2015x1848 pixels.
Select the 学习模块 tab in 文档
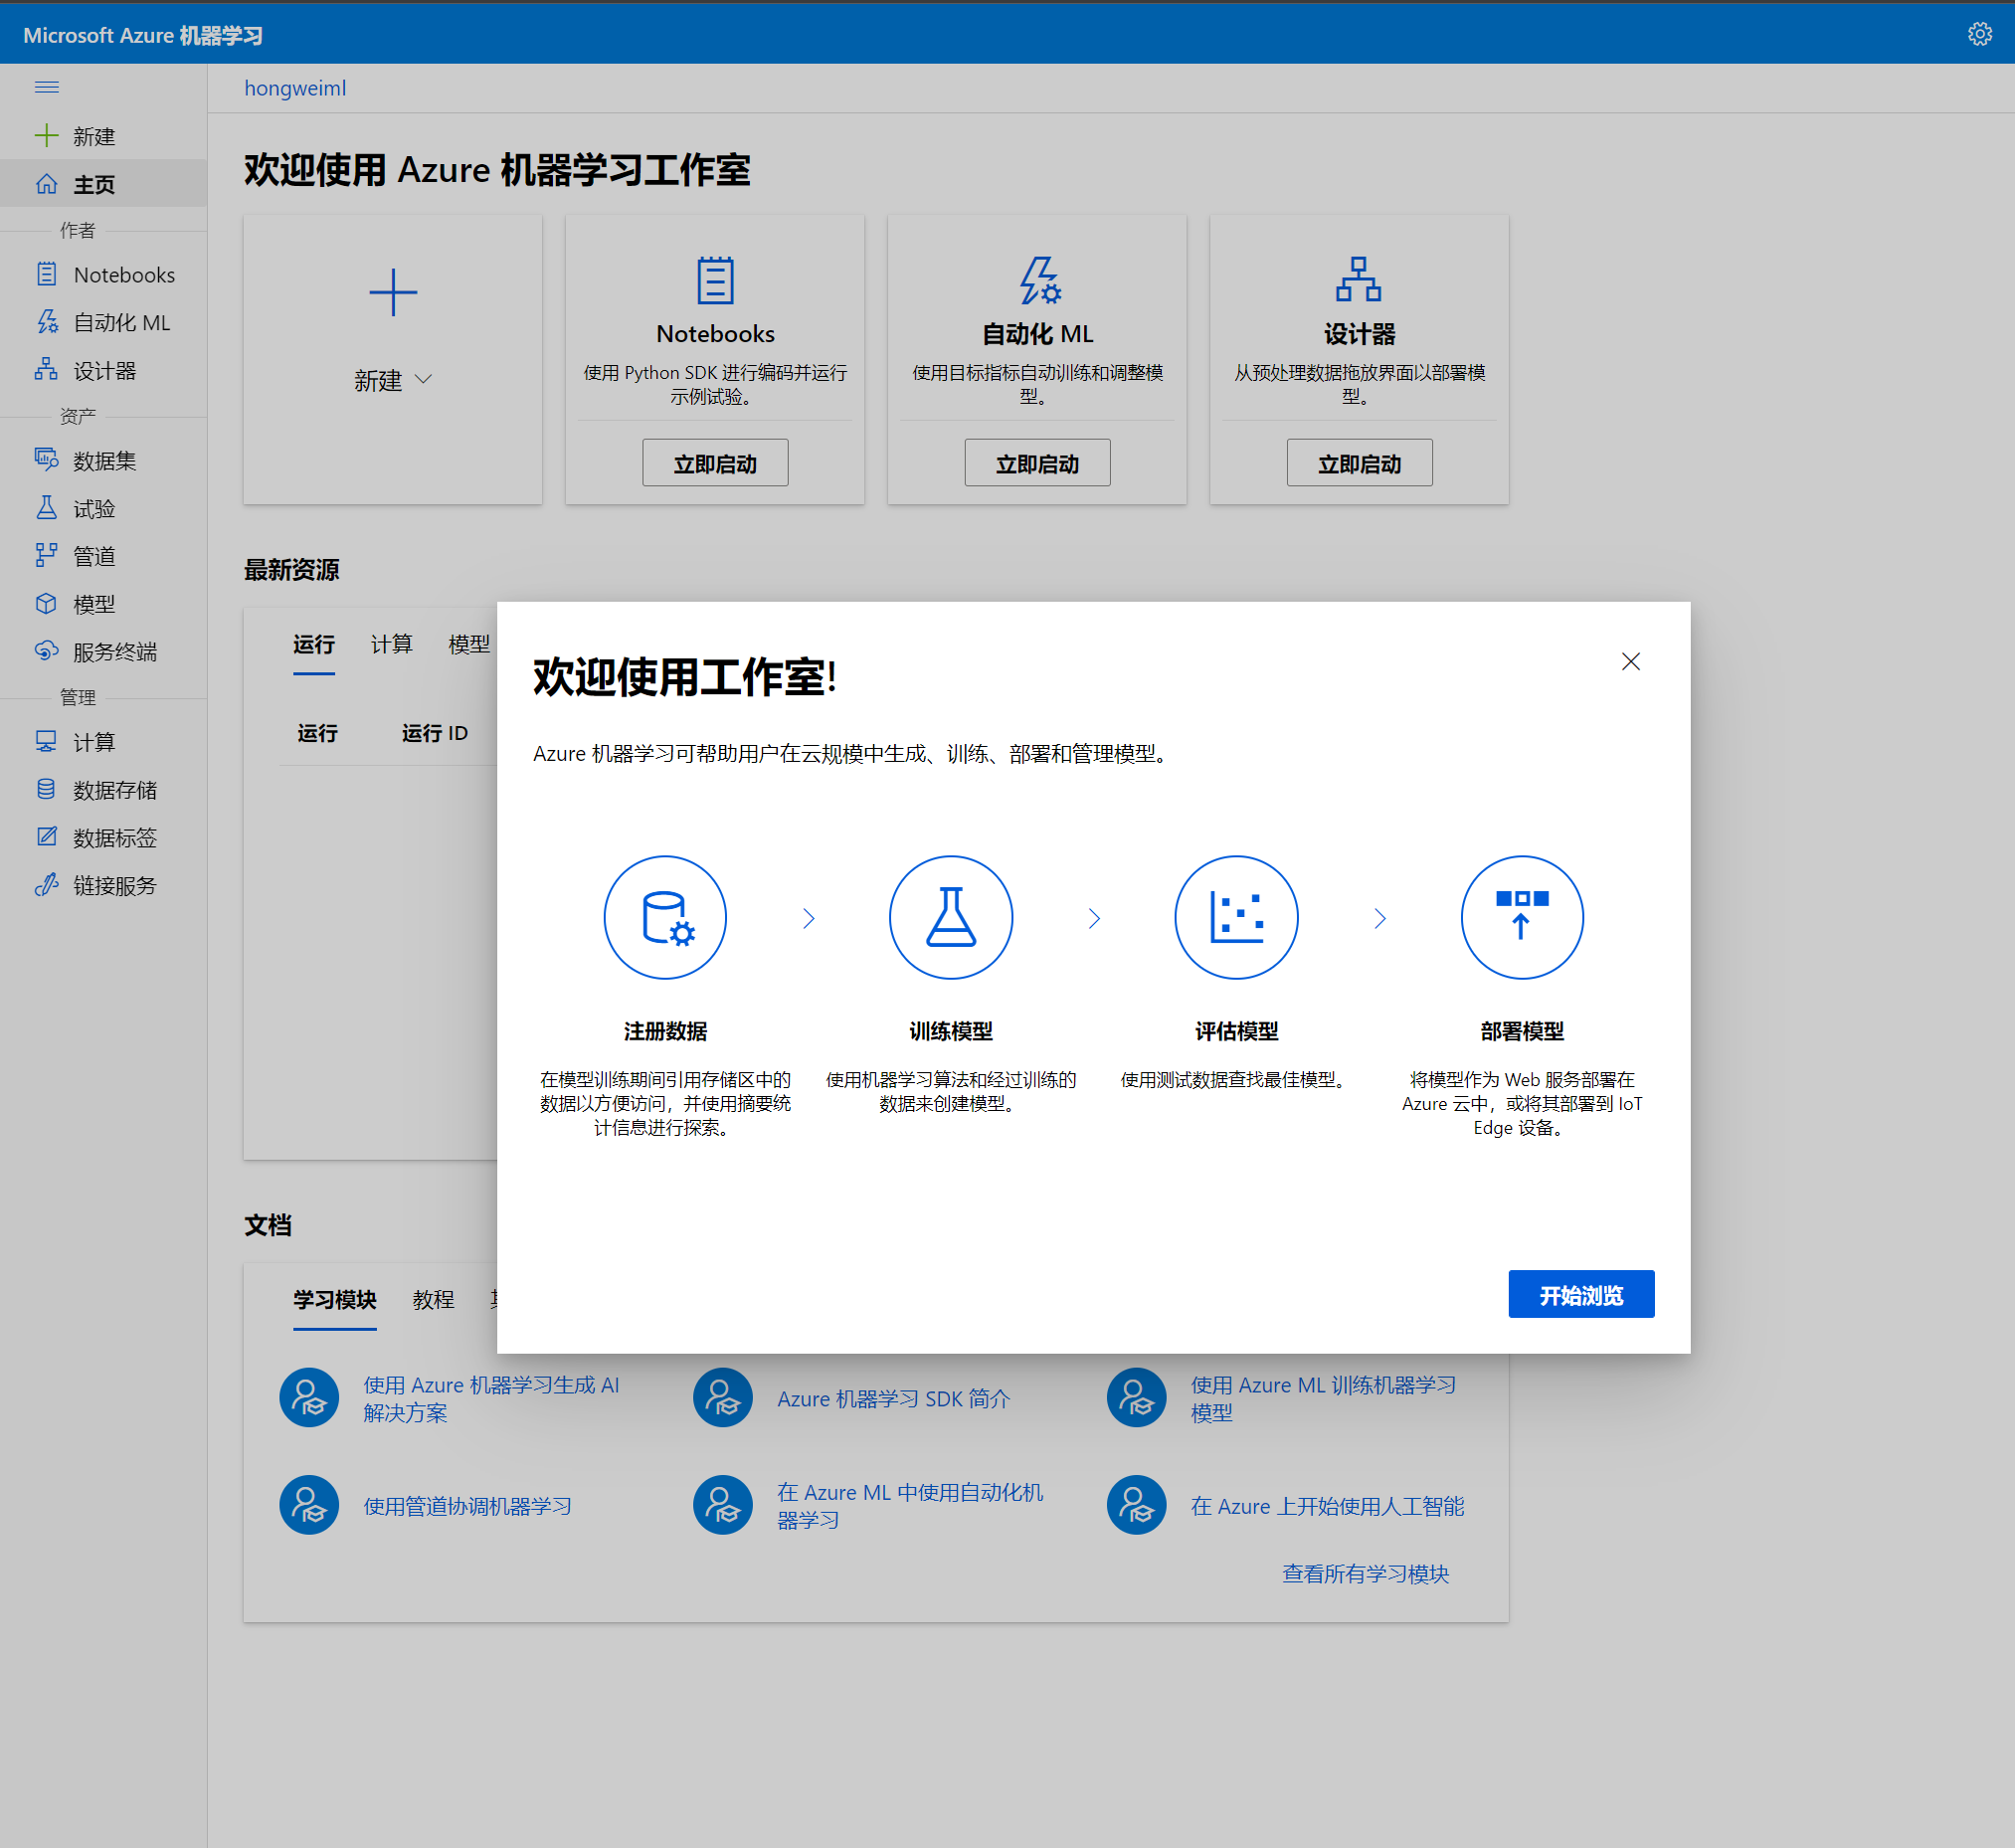(x=335, y=1299)
